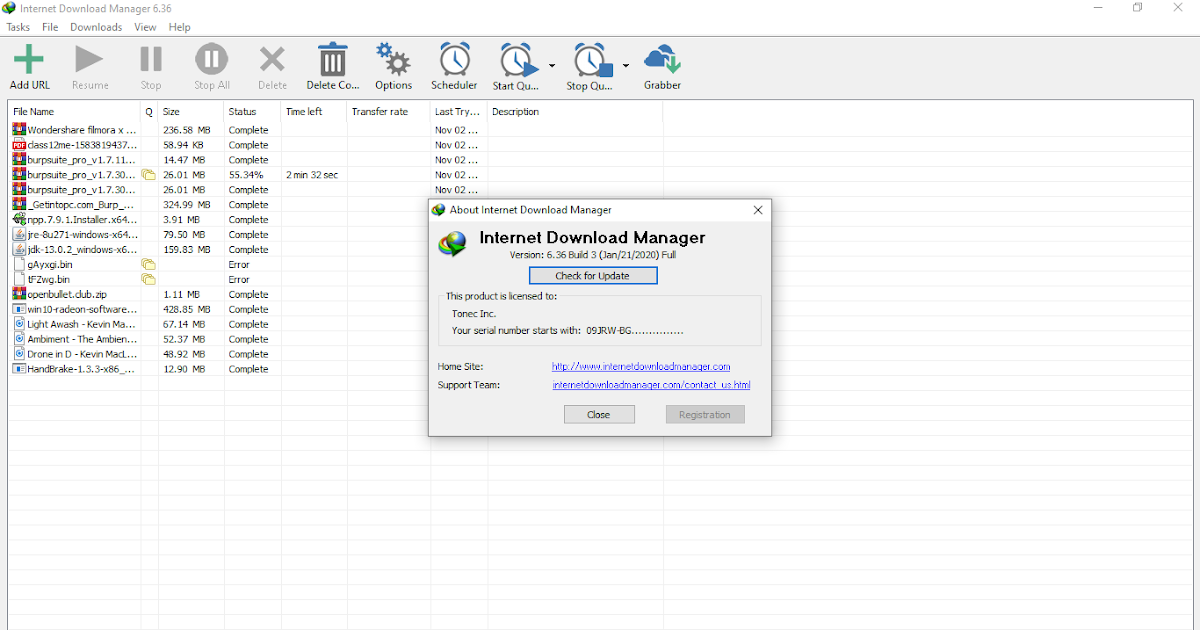Select the Ambiment - The Ambient file row
Image resolution: width=1200 pixels, height=630 pixels.
220,340
